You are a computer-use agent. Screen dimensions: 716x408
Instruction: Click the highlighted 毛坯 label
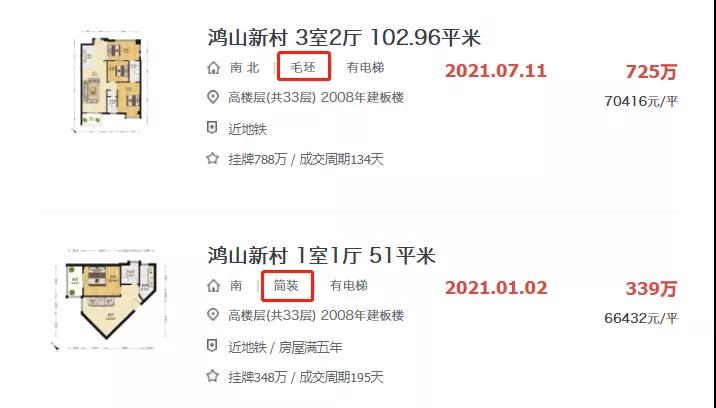(x=304, y=67)
